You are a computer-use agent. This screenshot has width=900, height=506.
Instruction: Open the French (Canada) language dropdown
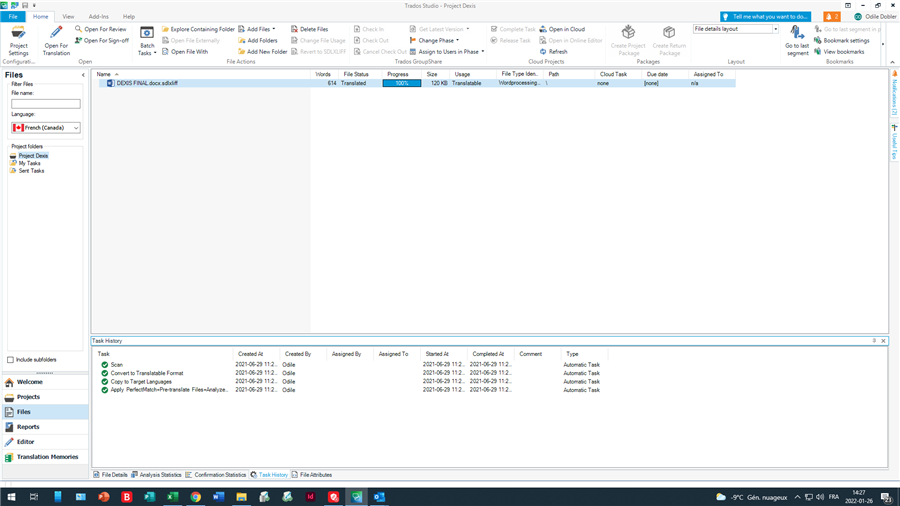(x=46, y=128)
